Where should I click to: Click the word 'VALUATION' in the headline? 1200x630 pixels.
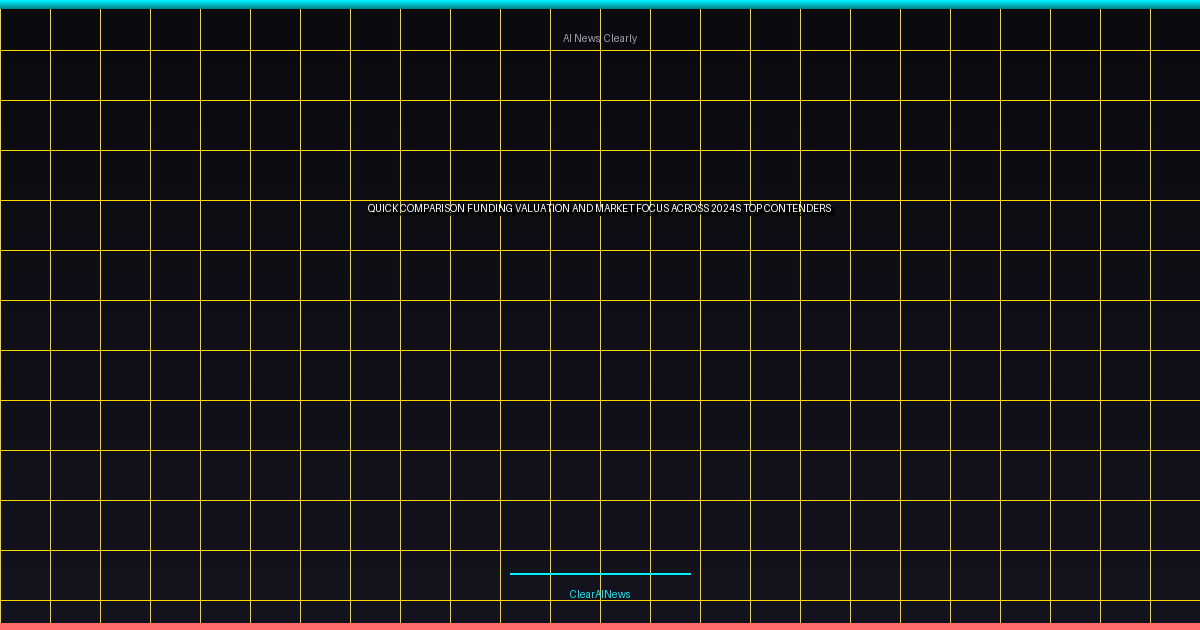click(x=542, y=209)
